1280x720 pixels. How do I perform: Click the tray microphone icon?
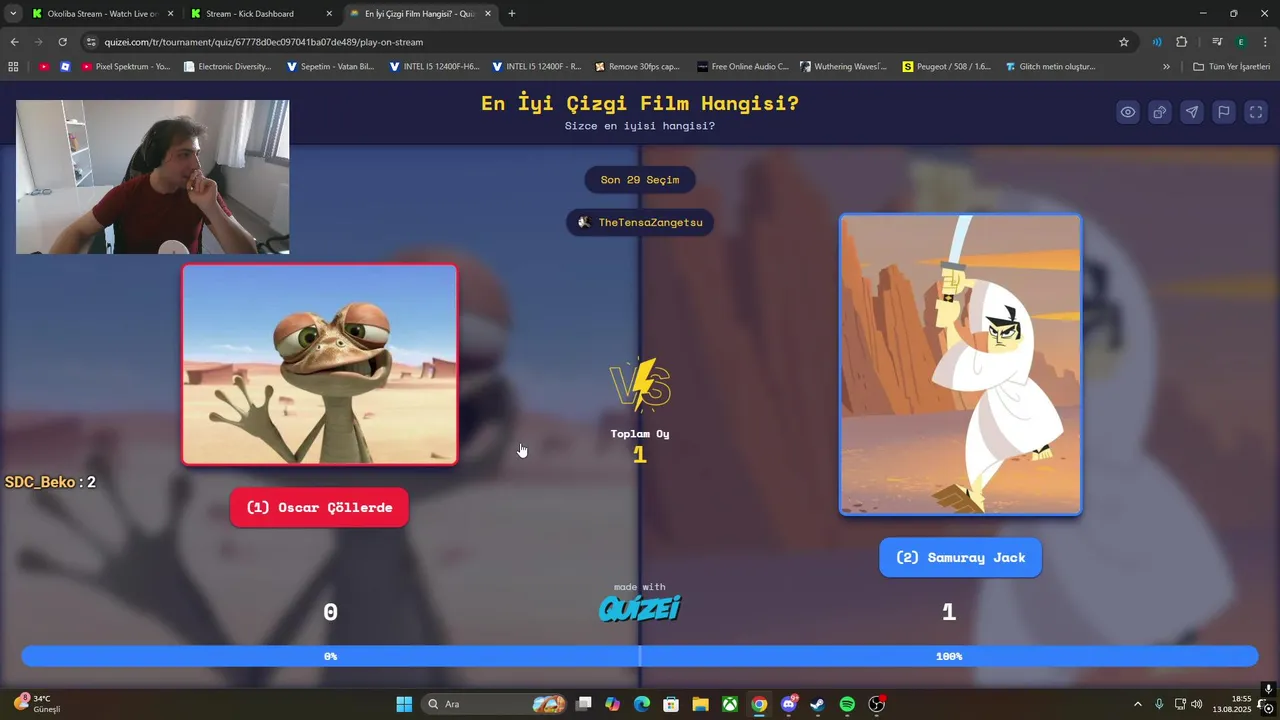coord(1159,704)
